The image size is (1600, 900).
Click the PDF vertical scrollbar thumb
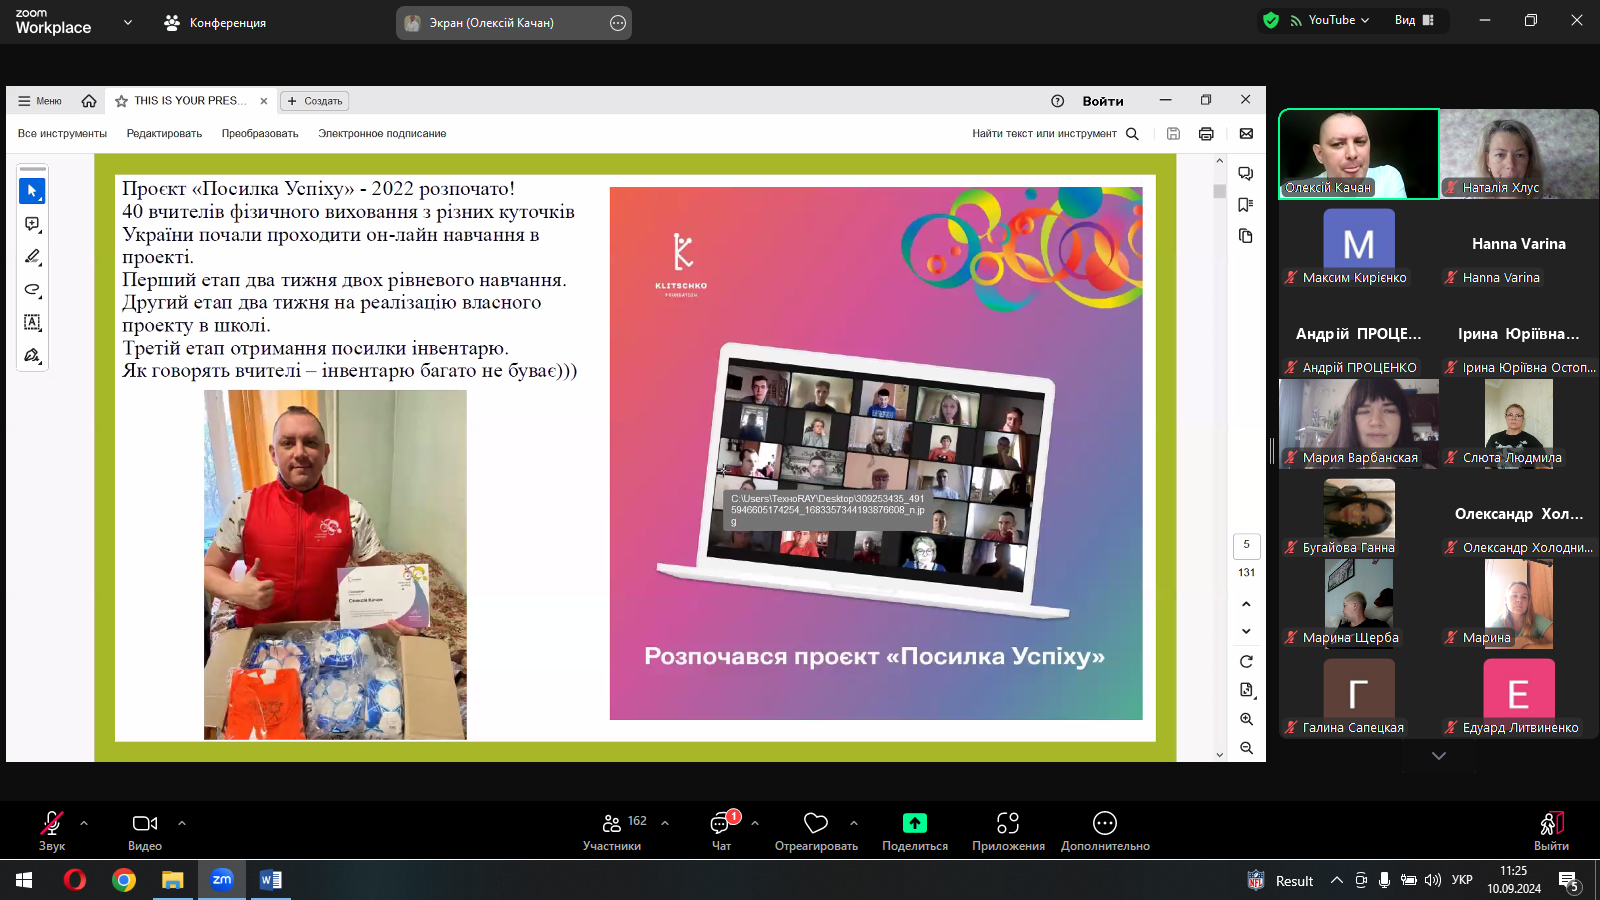click(1219, 191)
